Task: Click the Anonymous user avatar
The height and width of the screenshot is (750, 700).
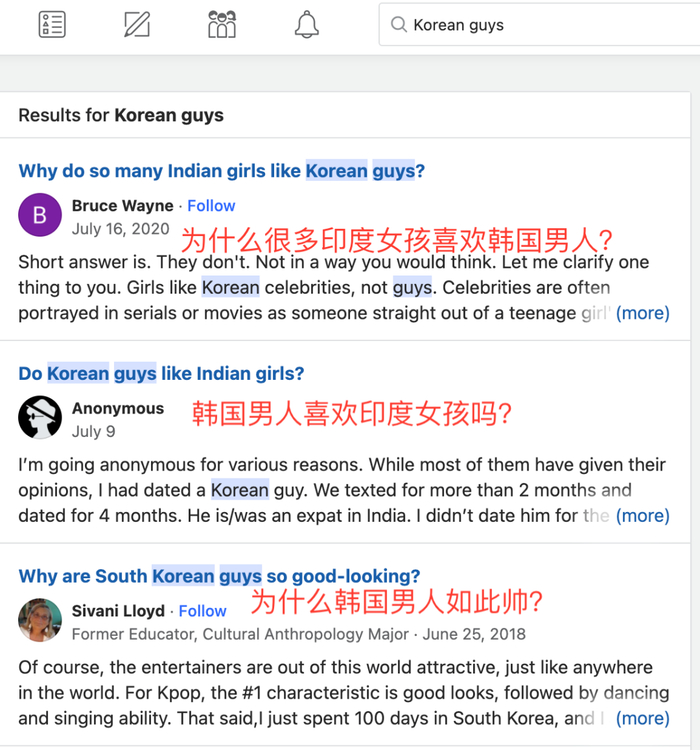Action: click(40, 417)
